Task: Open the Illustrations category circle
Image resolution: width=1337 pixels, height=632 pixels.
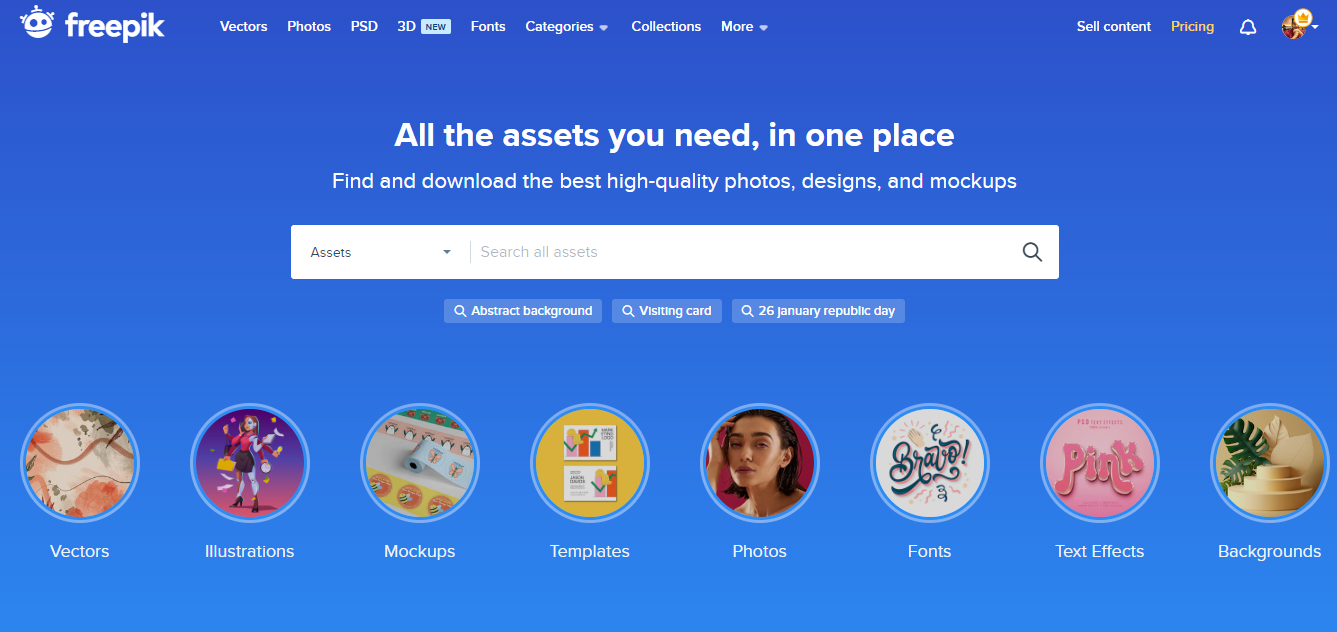Action: pyautogui.click(x=250, y=463)
